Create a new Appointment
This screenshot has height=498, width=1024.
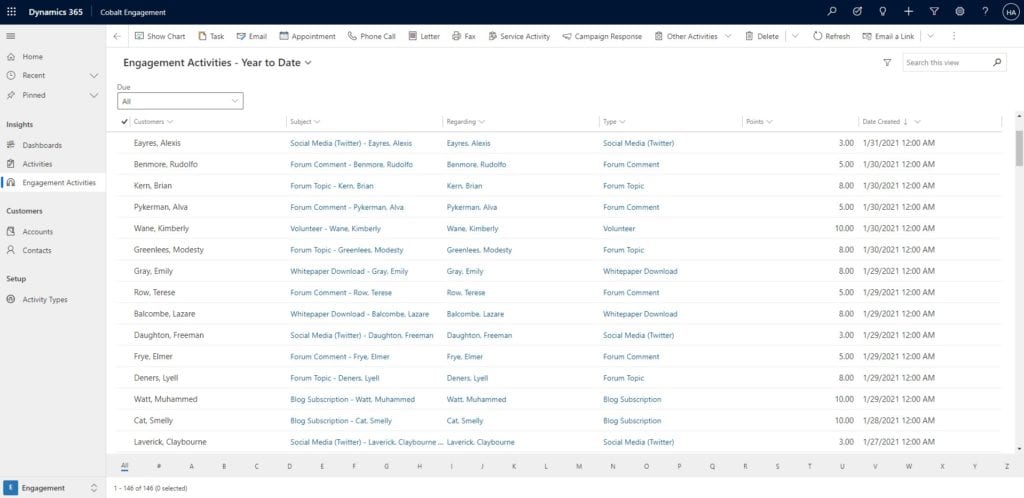pyautogui.click(x=307, y=37)
